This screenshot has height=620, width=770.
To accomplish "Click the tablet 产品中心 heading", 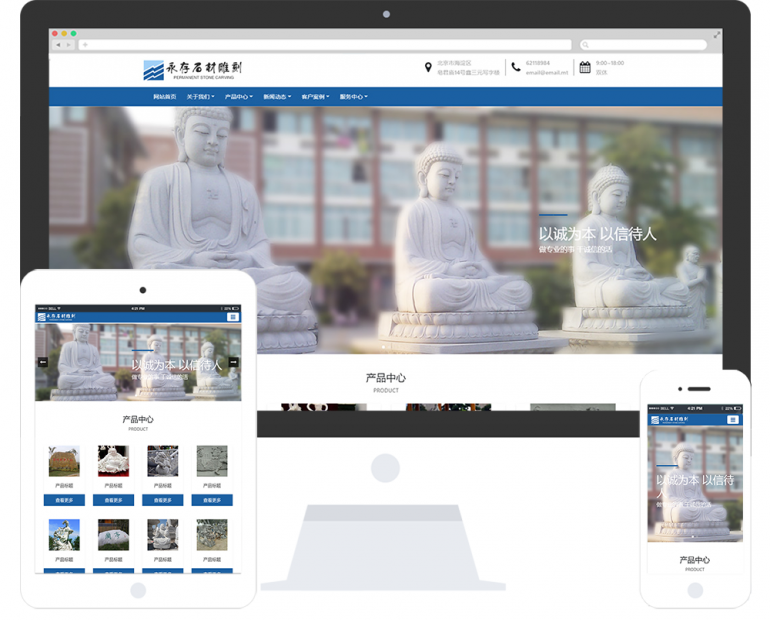I will [138, 419].
